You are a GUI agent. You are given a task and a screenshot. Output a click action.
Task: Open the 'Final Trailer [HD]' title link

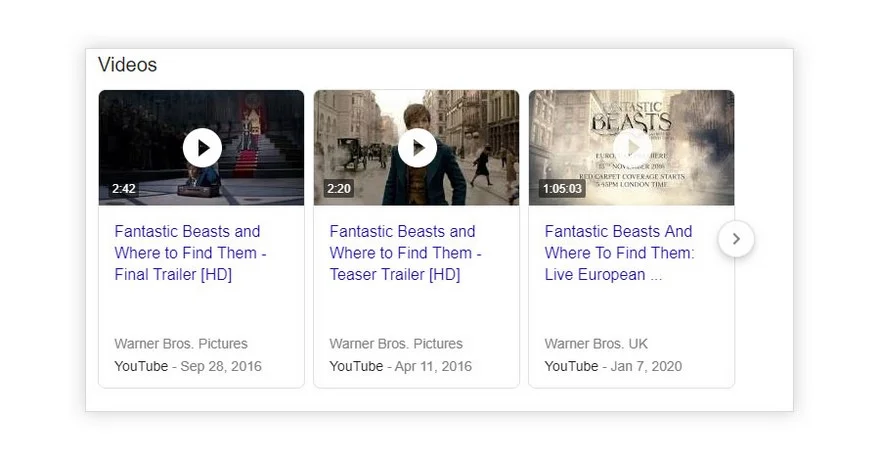(x=190, y=253)
